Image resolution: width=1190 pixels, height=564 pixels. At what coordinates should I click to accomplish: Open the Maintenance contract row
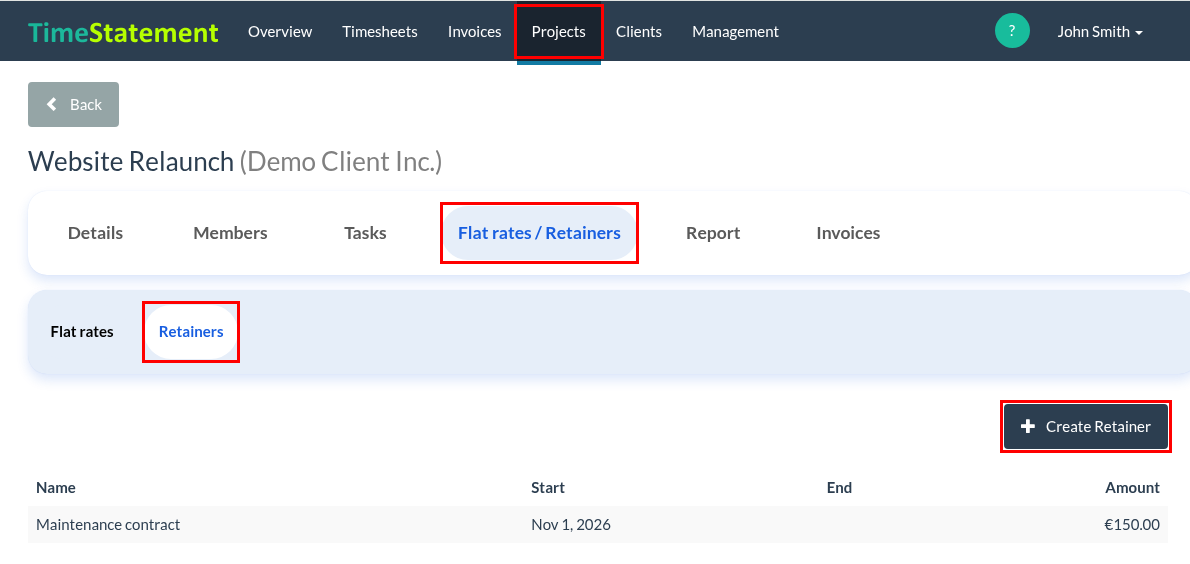point(598,525)
